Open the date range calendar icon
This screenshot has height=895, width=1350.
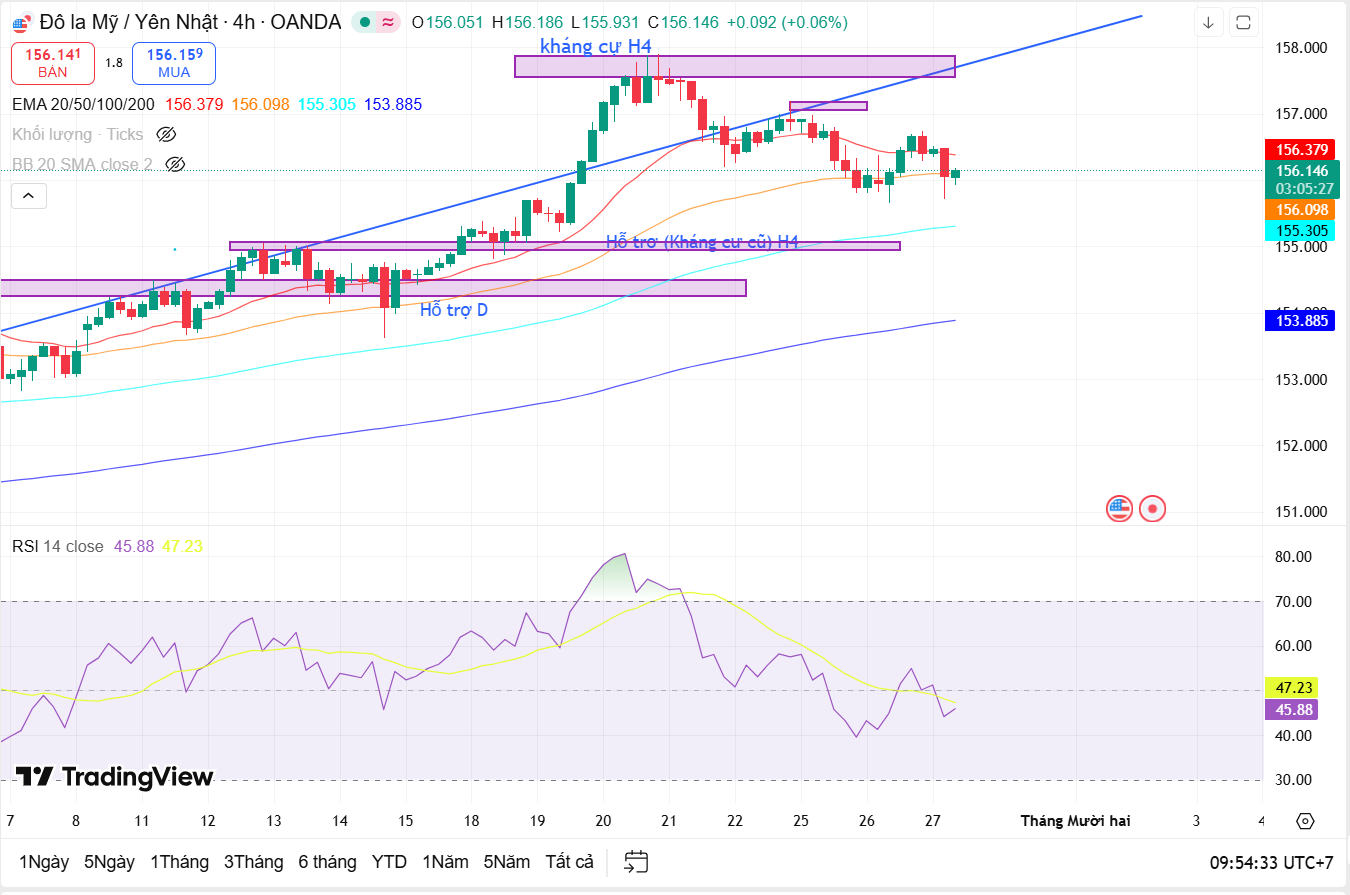click(x=636, y=861)
